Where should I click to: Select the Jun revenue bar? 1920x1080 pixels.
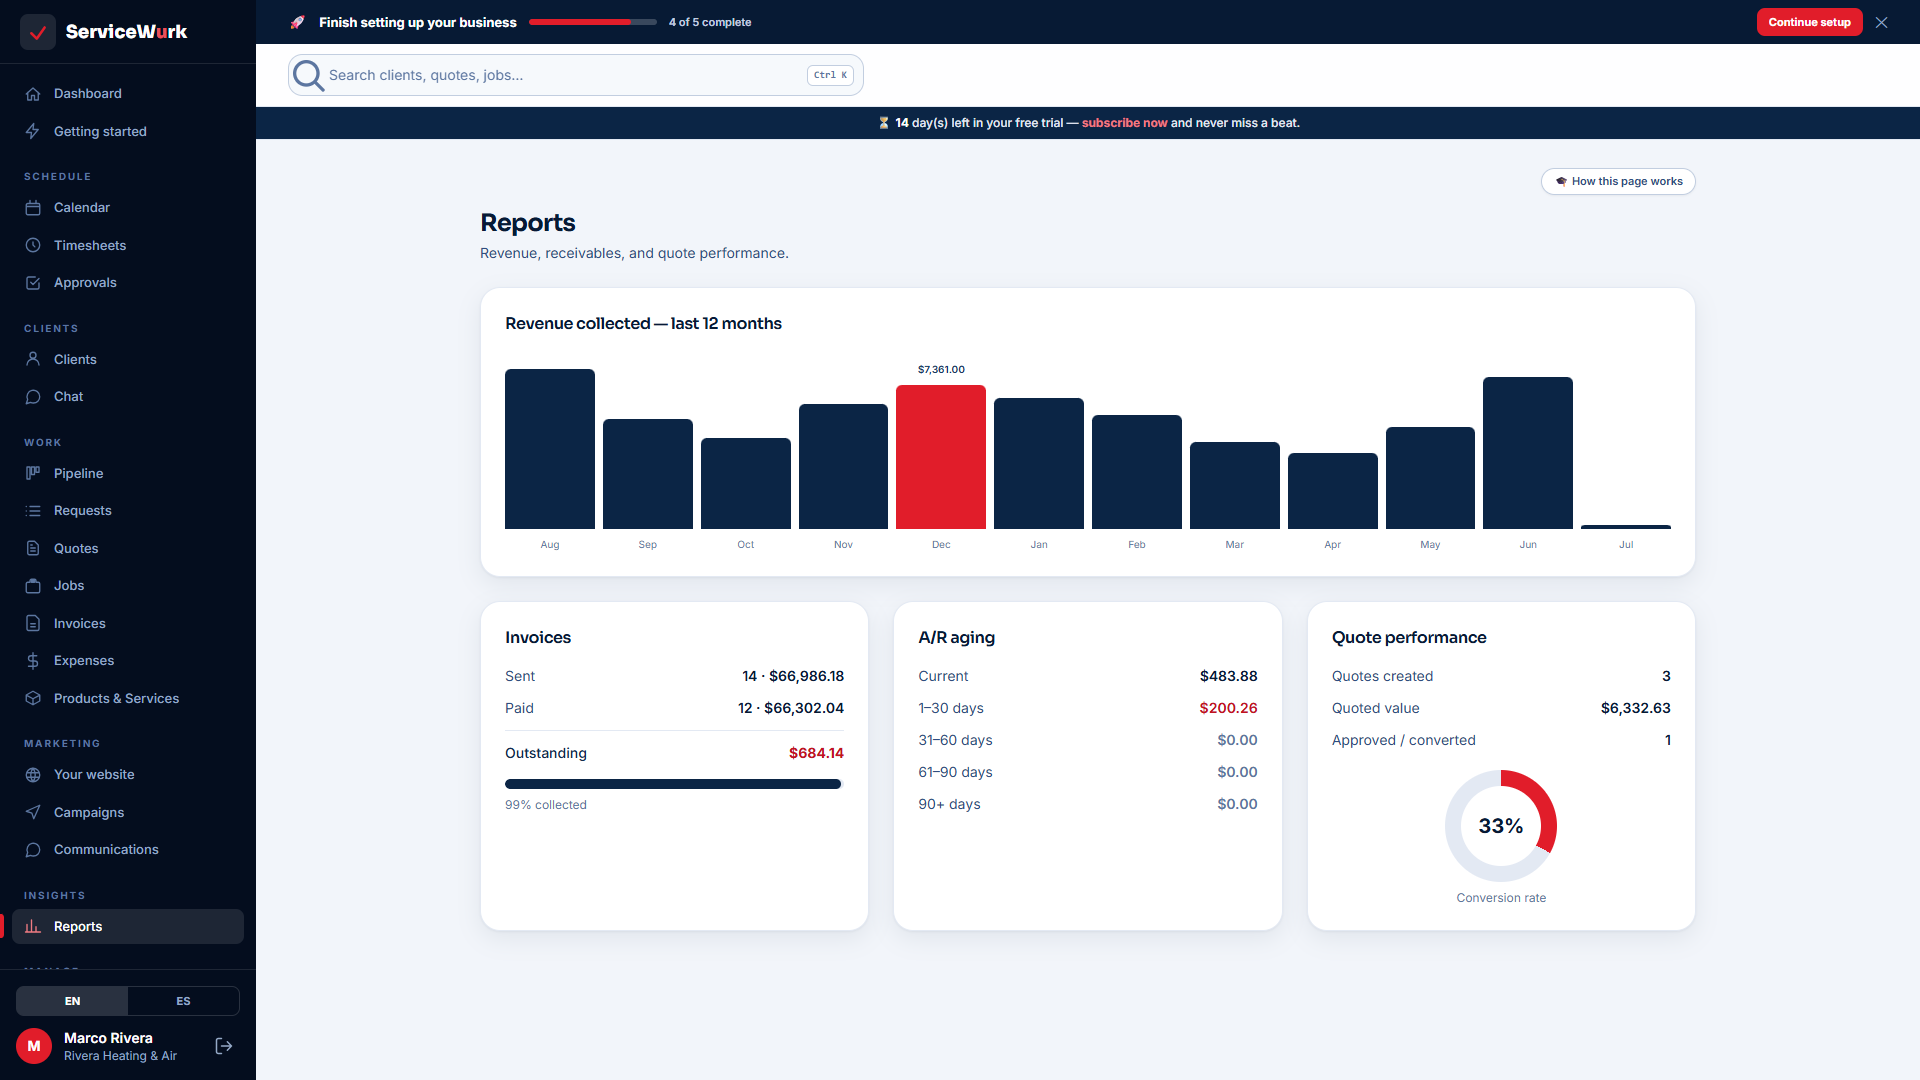tap(1528, 453)
